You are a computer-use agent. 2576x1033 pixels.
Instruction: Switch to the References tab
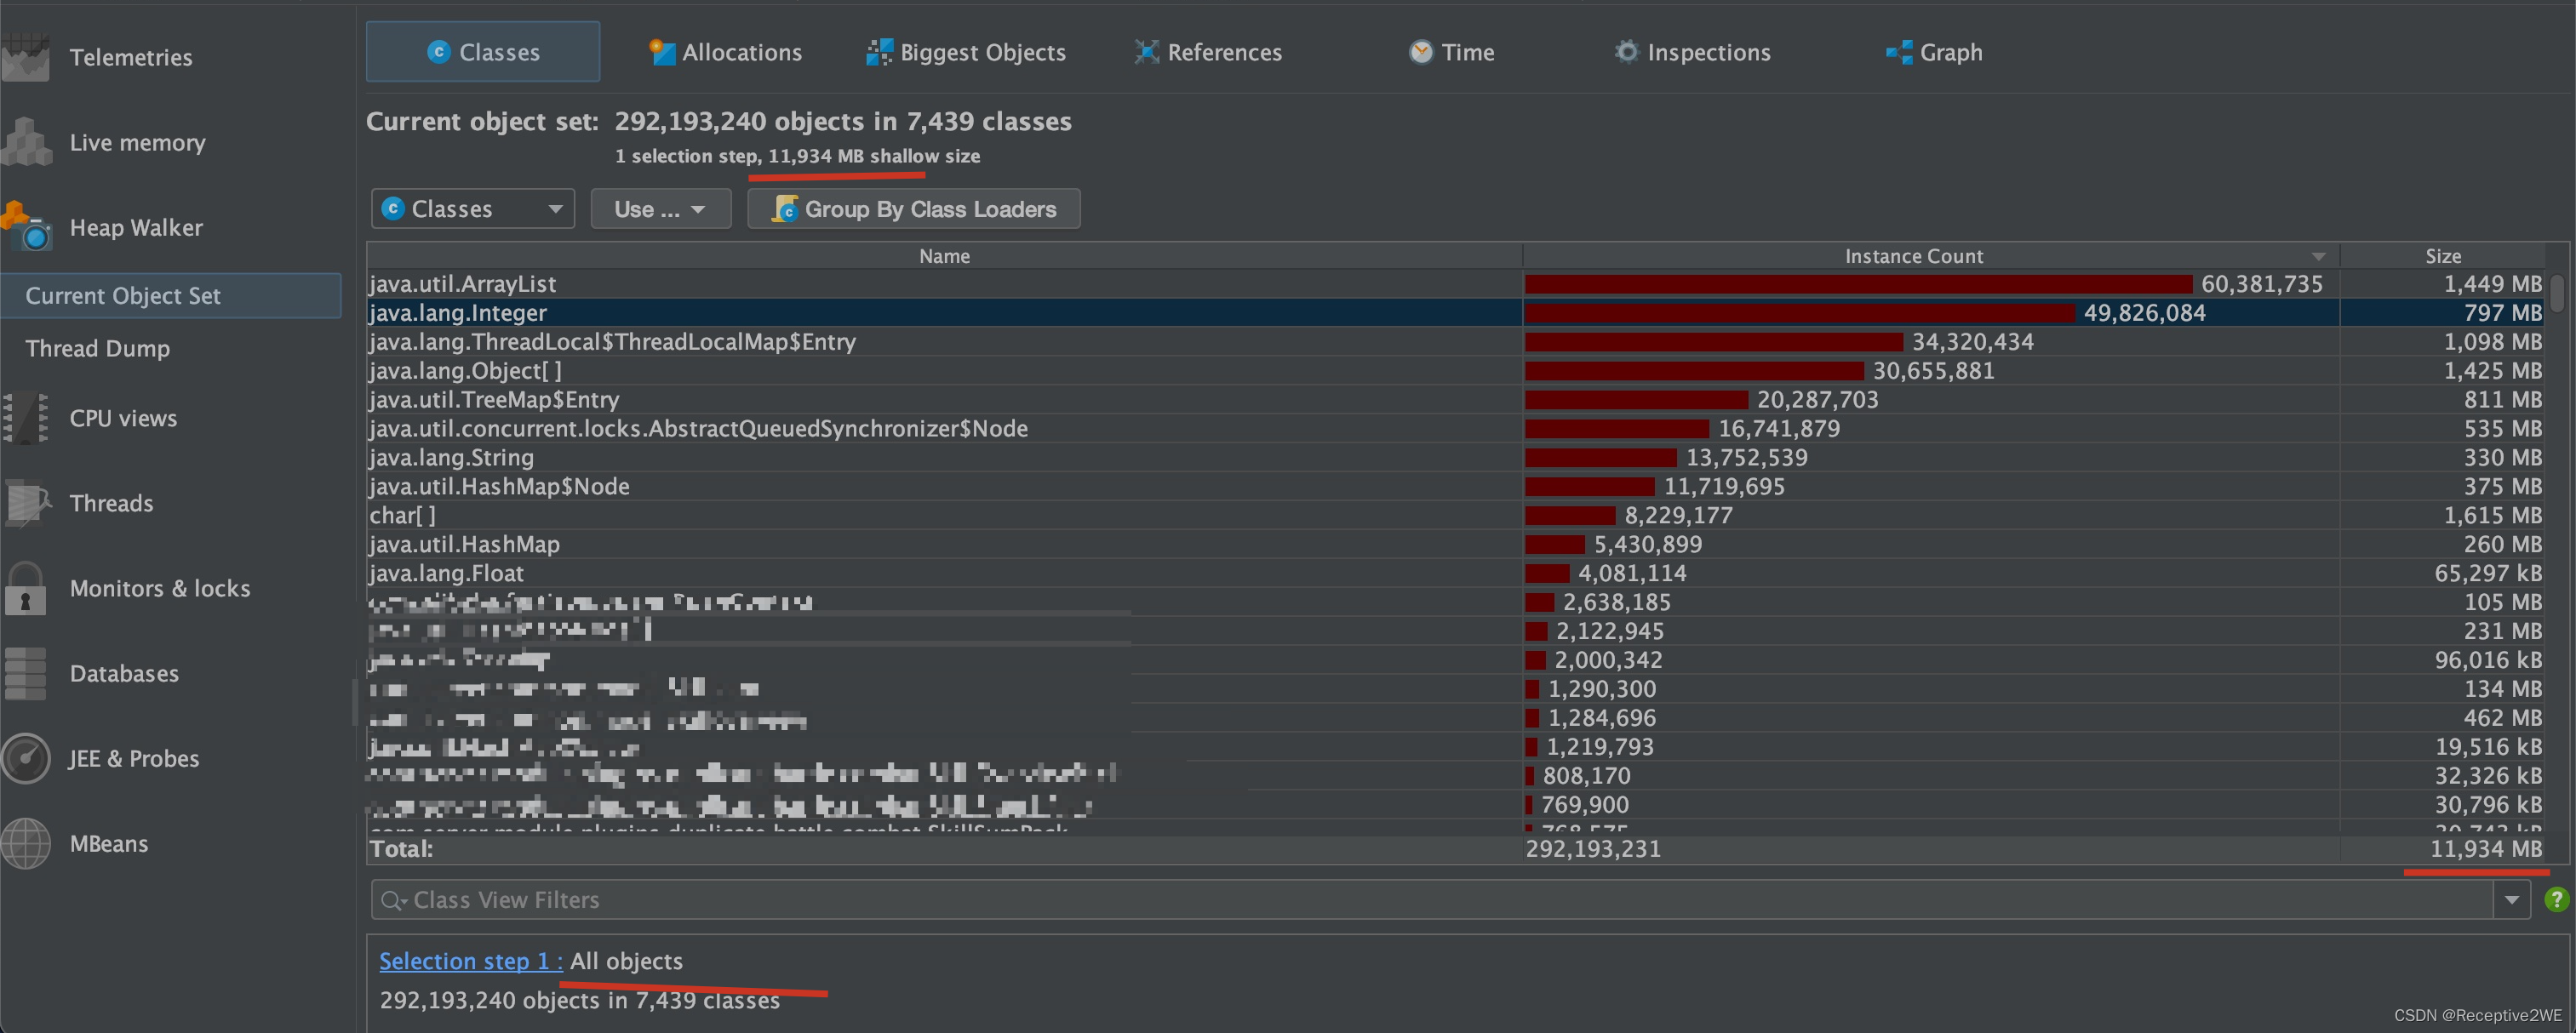coord(1208,52)
